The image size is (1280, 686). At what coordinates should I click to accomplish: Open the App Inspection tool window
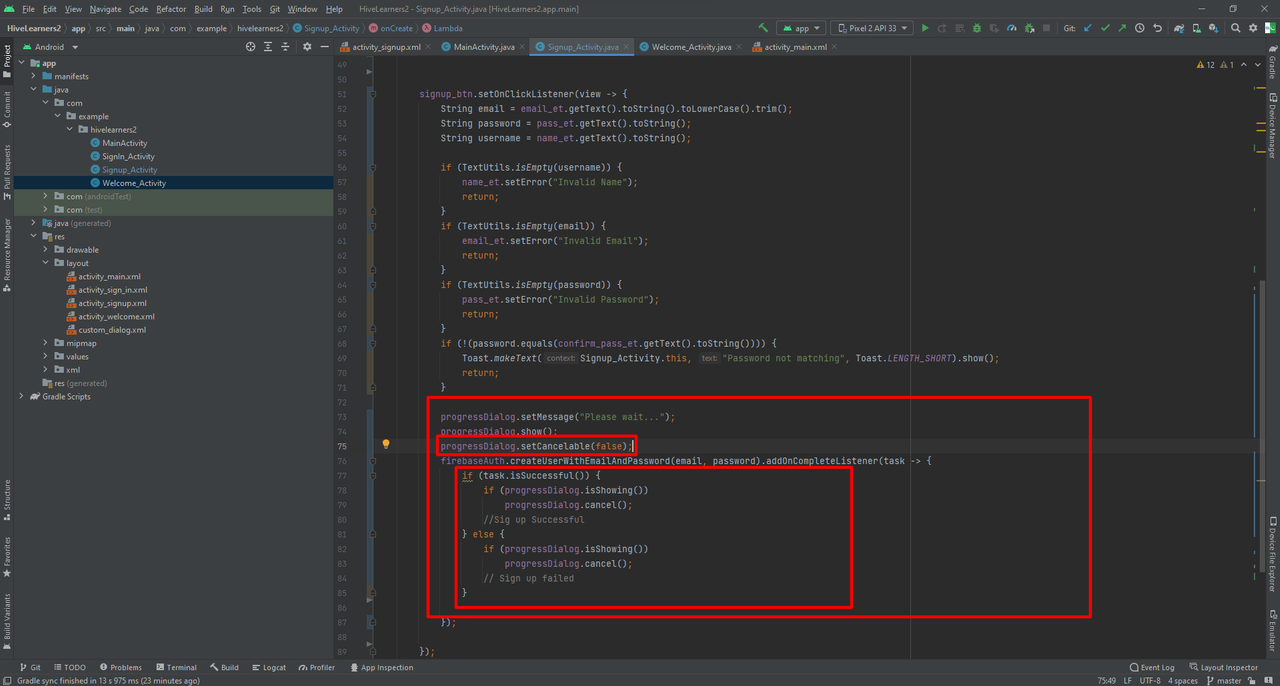click(x=381, y=667)
